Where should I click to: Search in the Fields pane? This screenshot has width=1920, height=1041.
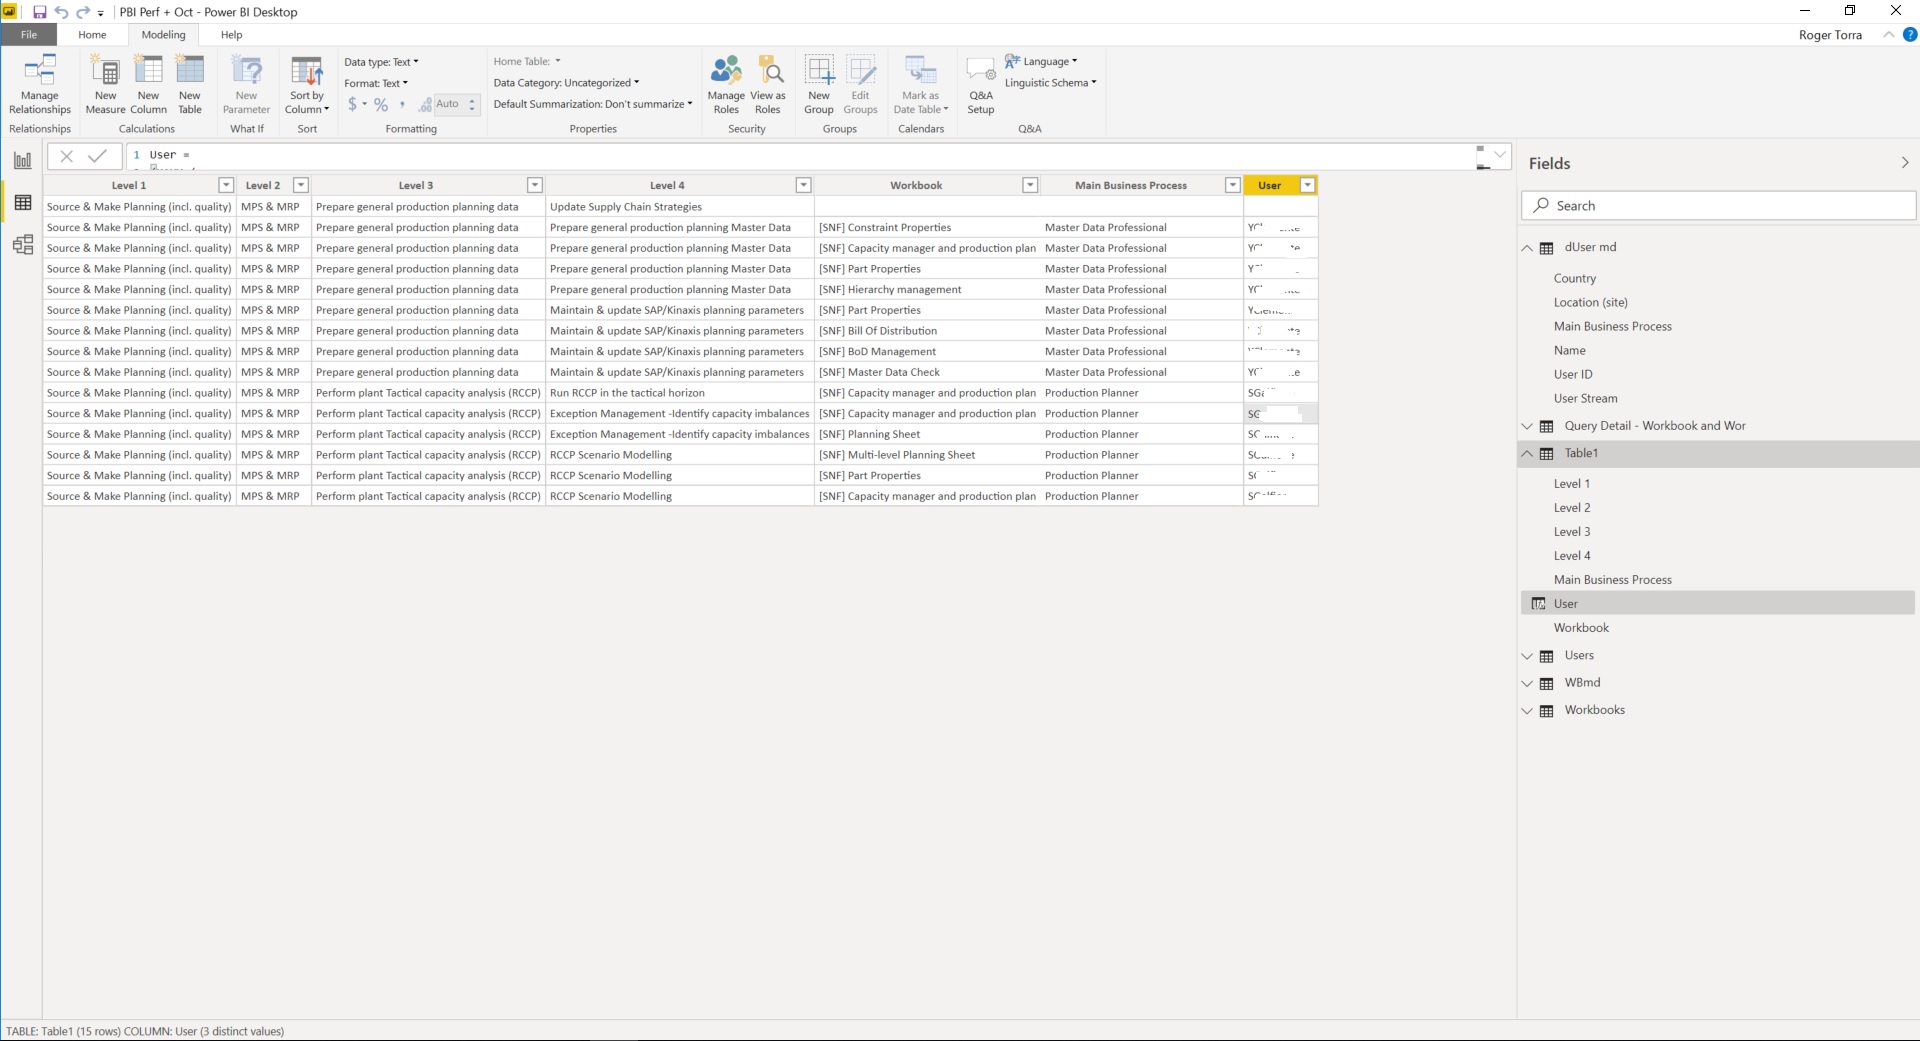[x=1718, y=206]
